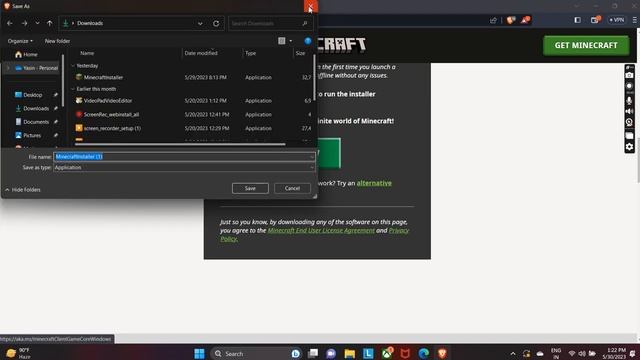The height and width of the screenshot is (360, 640).
Task: Click GET MINECRAFT button
Action: pos(586,45)
